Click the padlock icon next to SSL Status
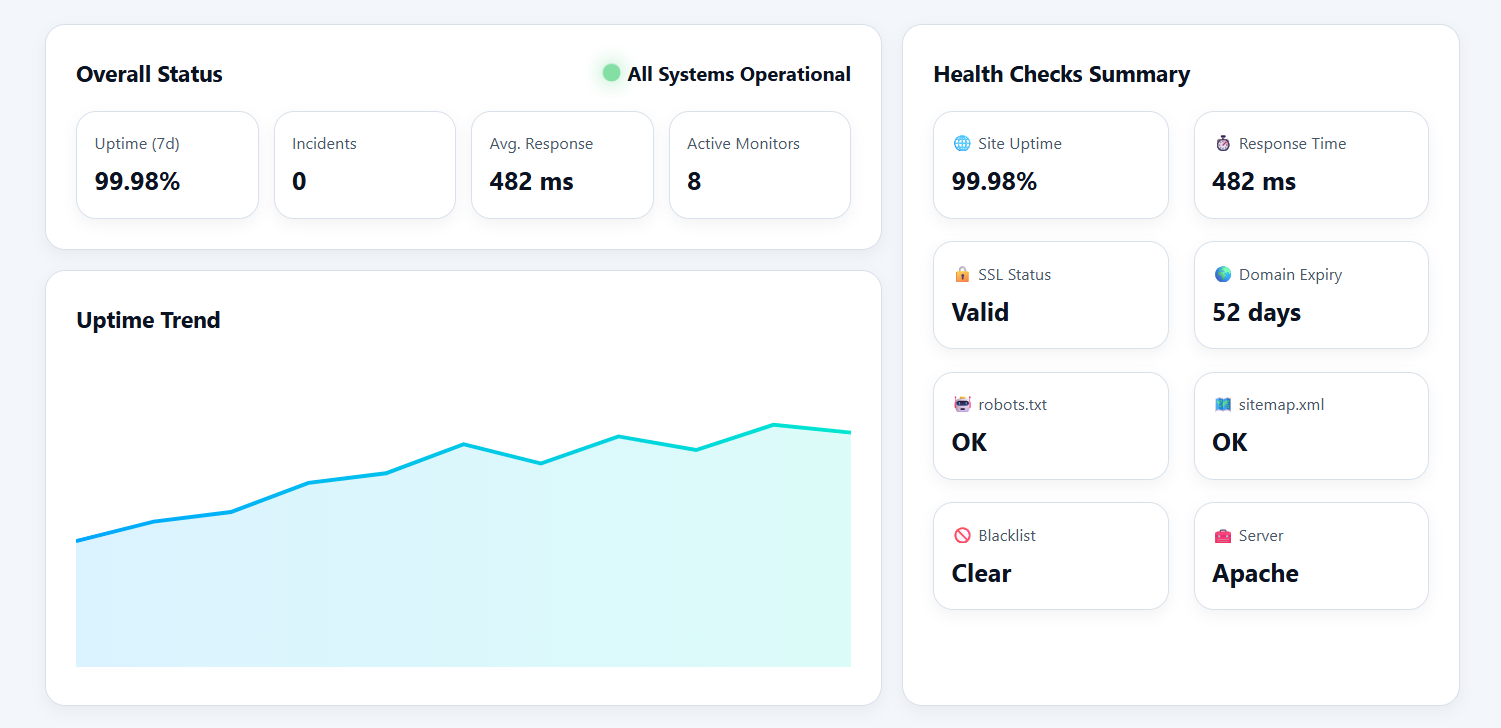 coord(962,273)
